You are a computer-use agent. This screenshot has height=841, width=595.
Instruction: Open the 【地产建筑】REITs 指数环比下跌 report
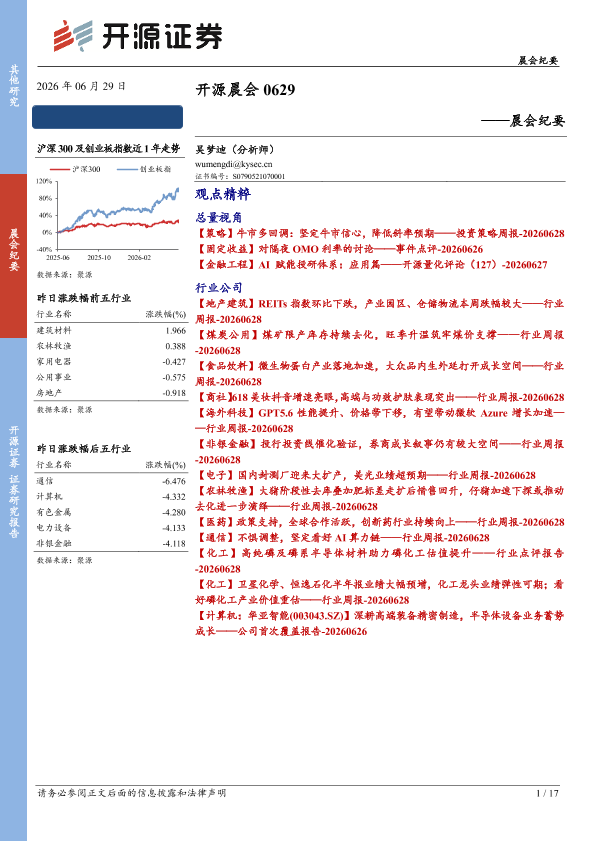[380, 311]
